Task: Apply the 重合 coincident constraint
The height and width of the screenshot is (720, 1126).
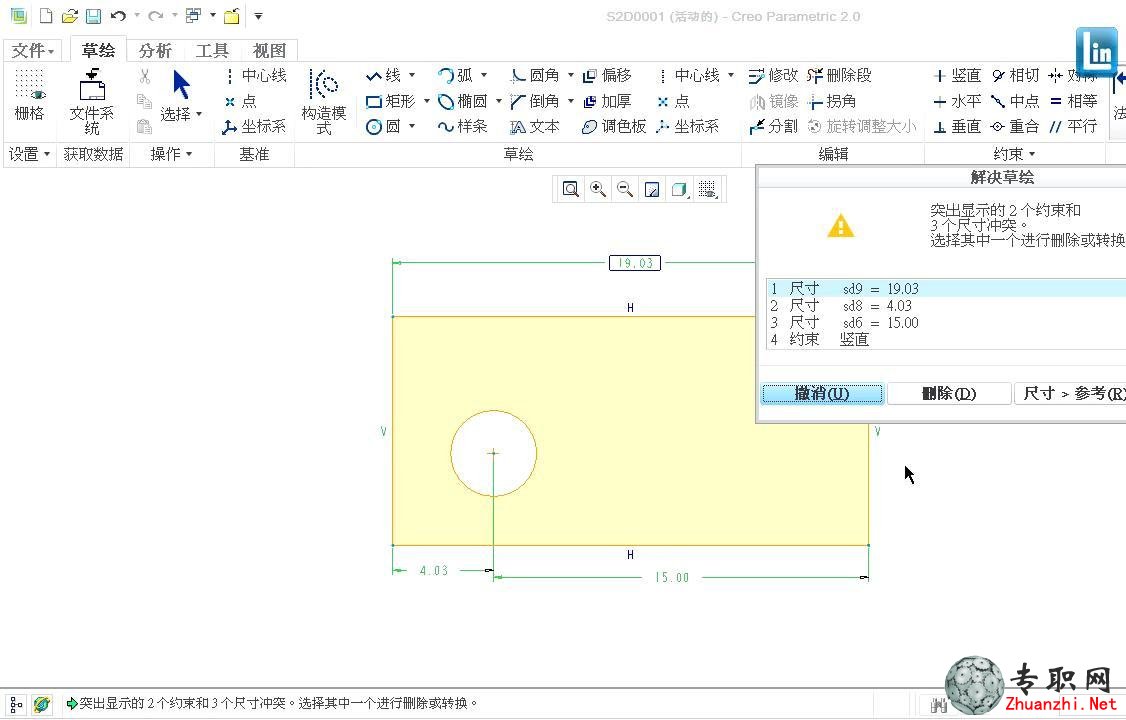Action: coord(1015,126)
